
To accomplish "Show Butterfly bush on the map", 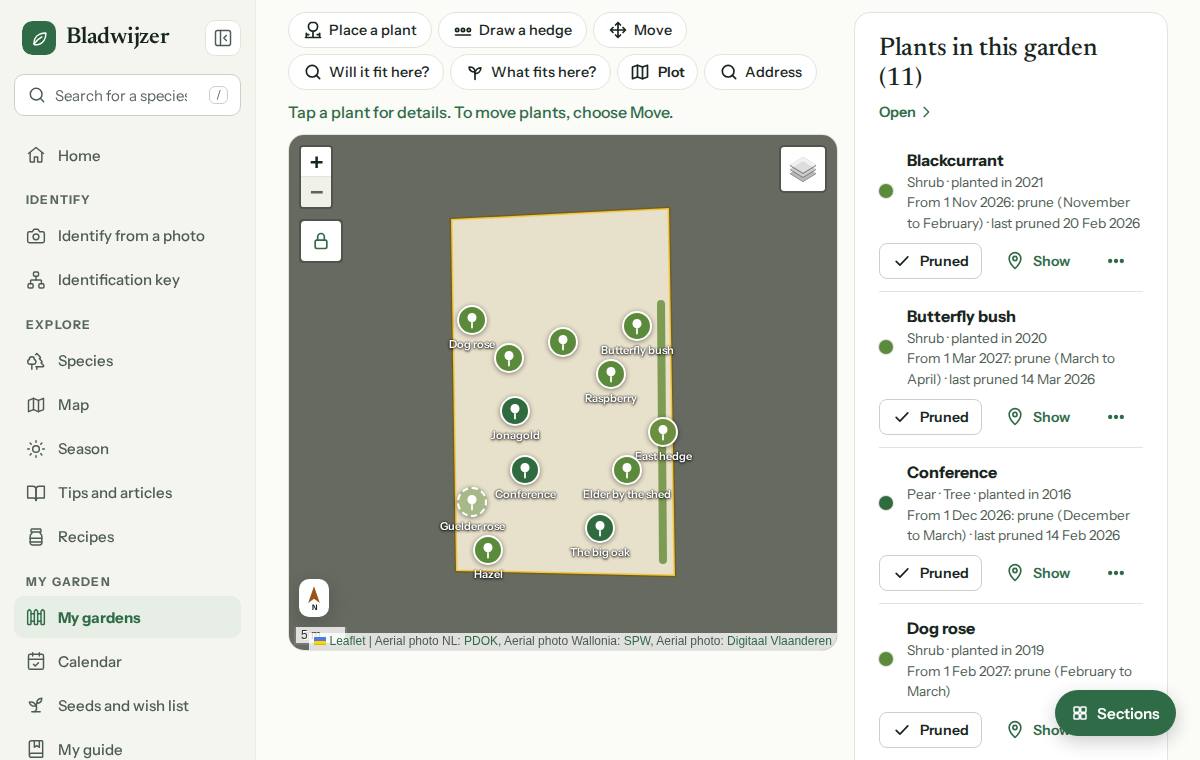I will click(x=1038, y=417).
